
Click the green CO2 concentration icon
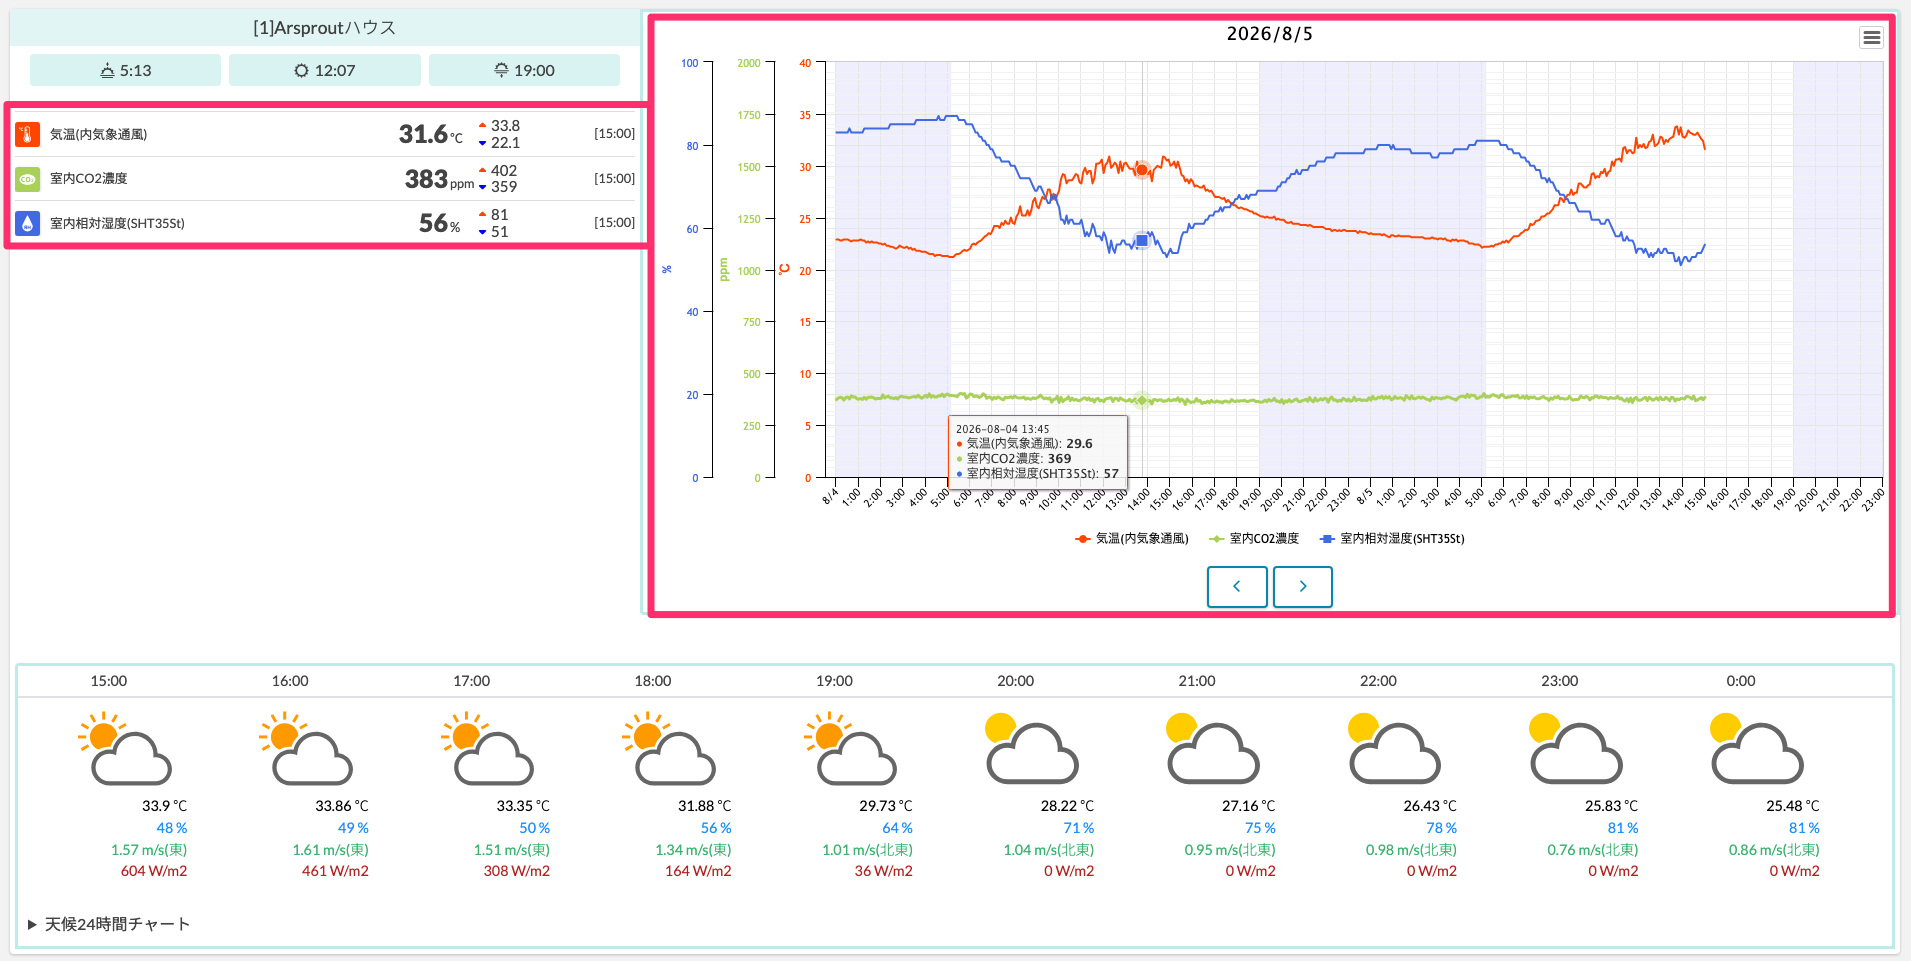point(28,179)
